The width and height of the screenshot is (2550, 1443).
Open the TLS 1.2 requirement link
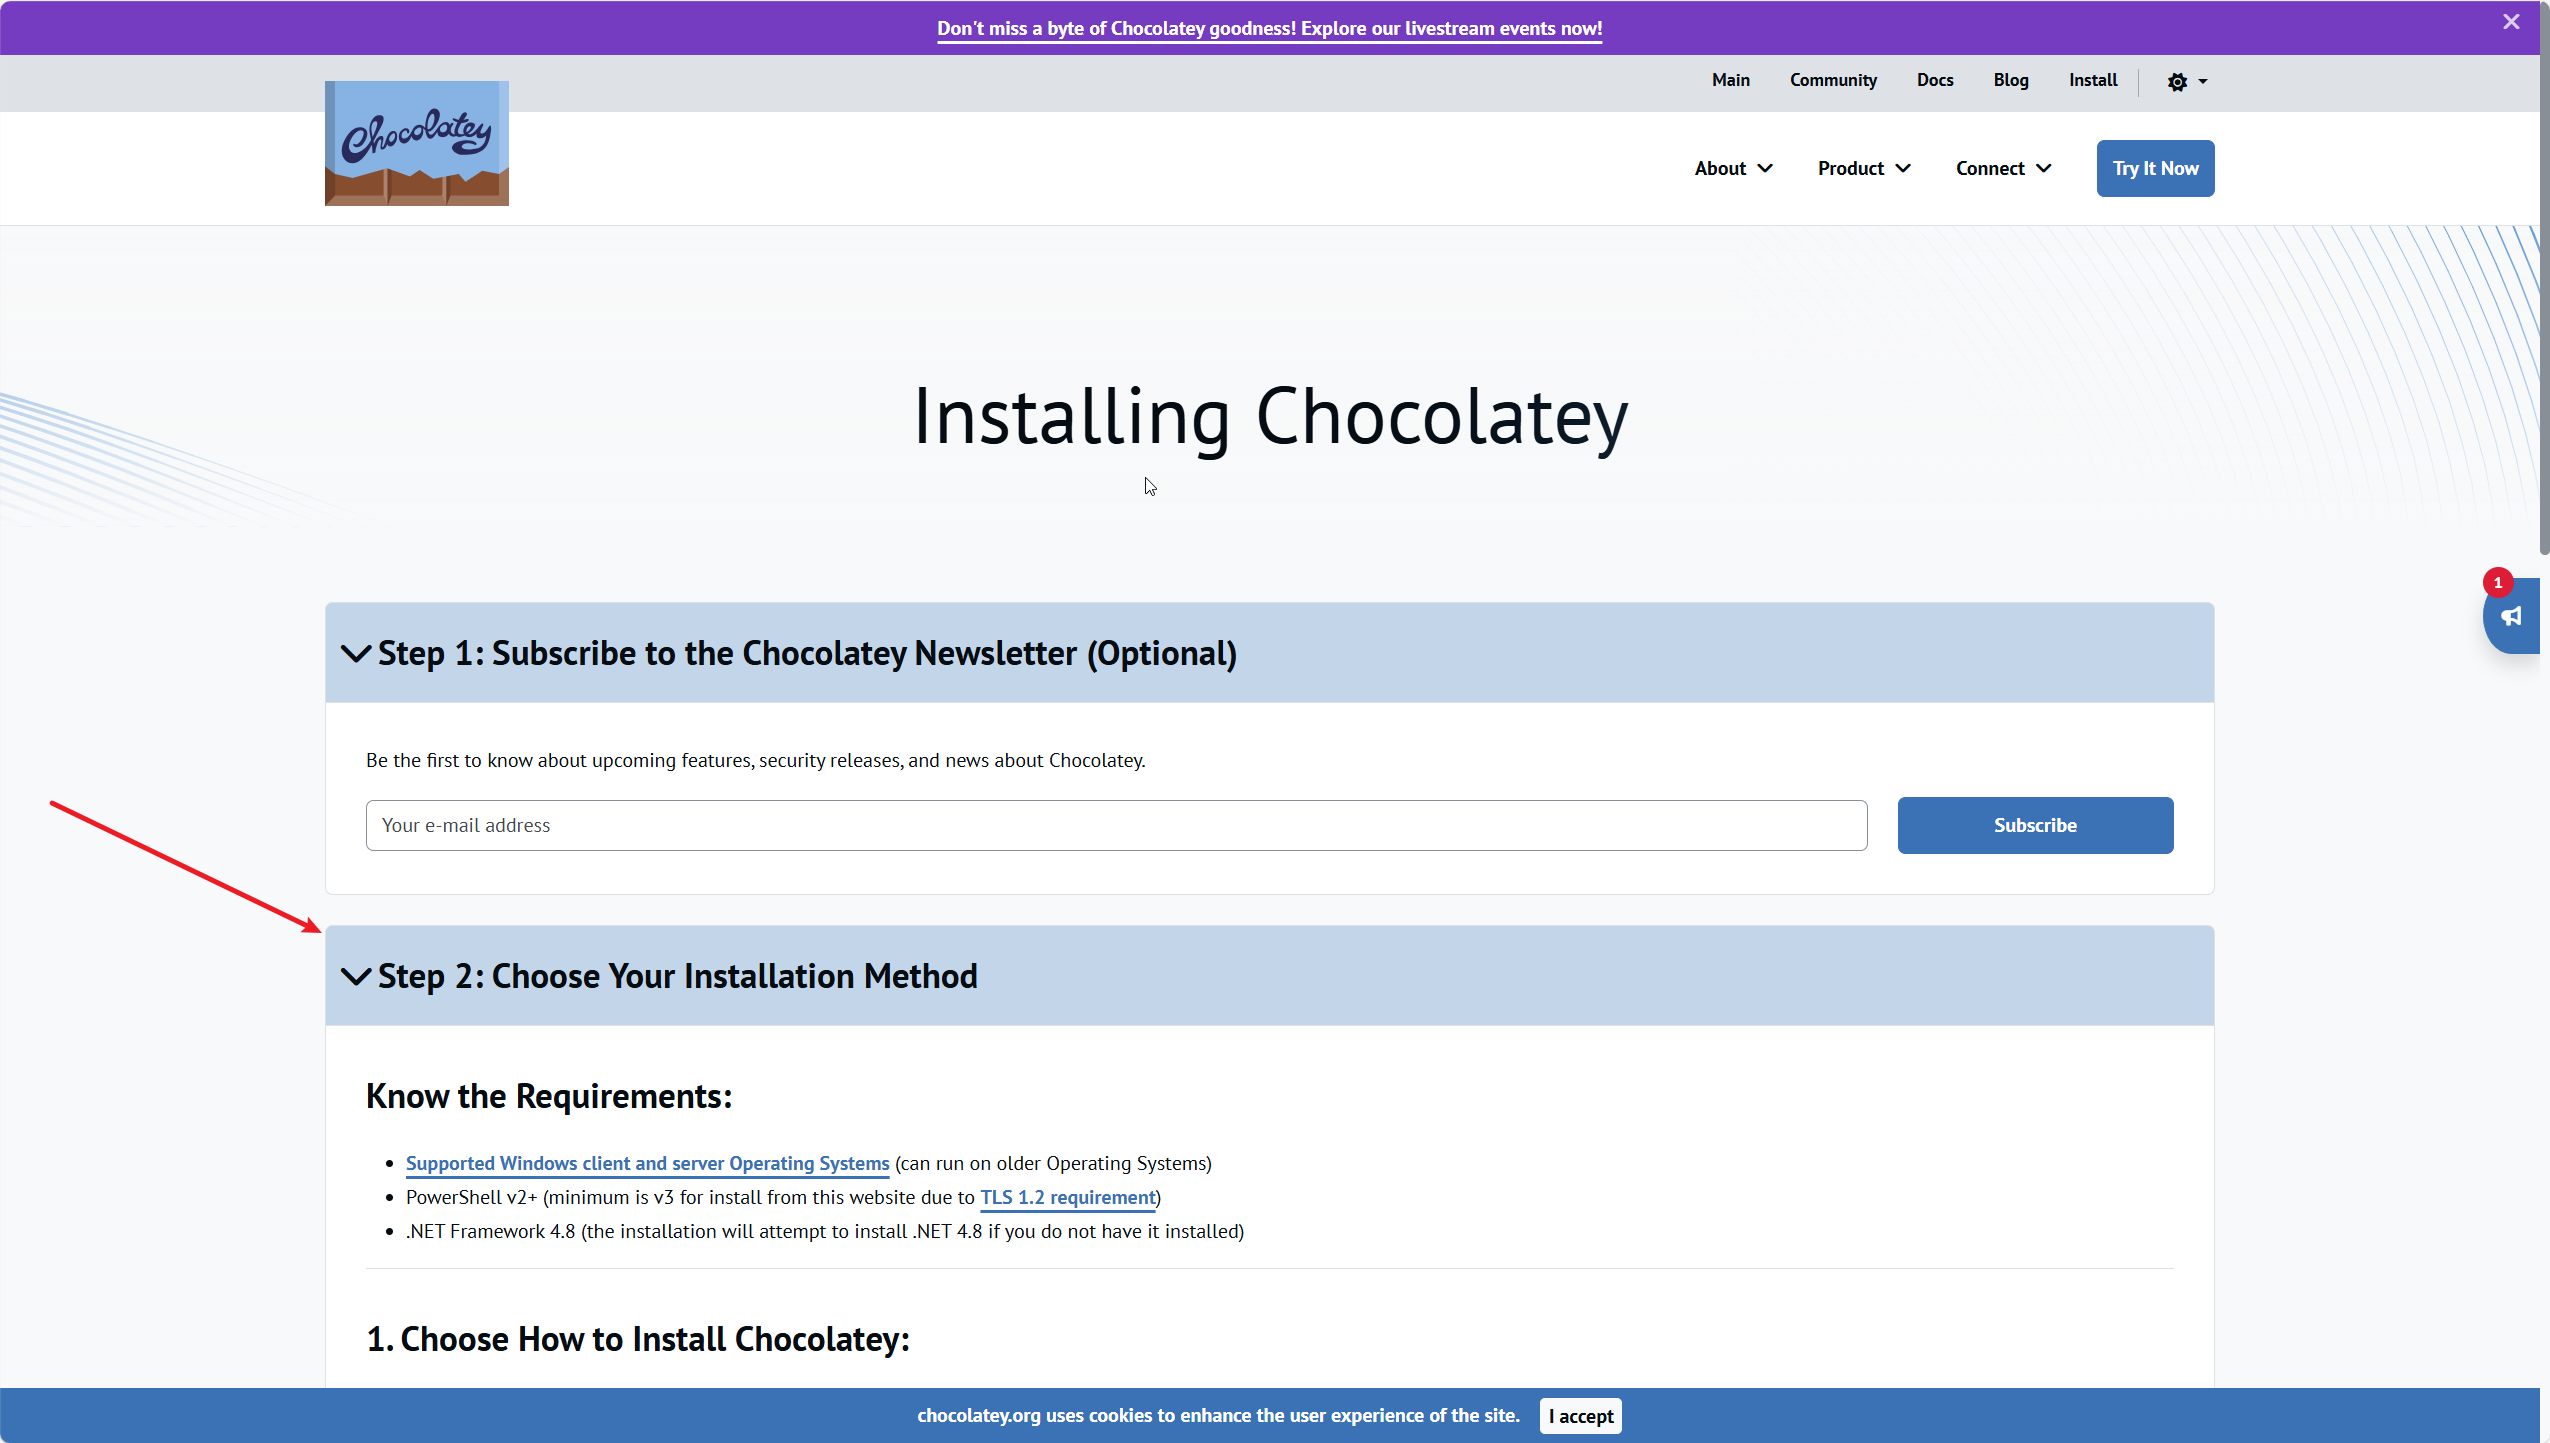[1067, 1198]
